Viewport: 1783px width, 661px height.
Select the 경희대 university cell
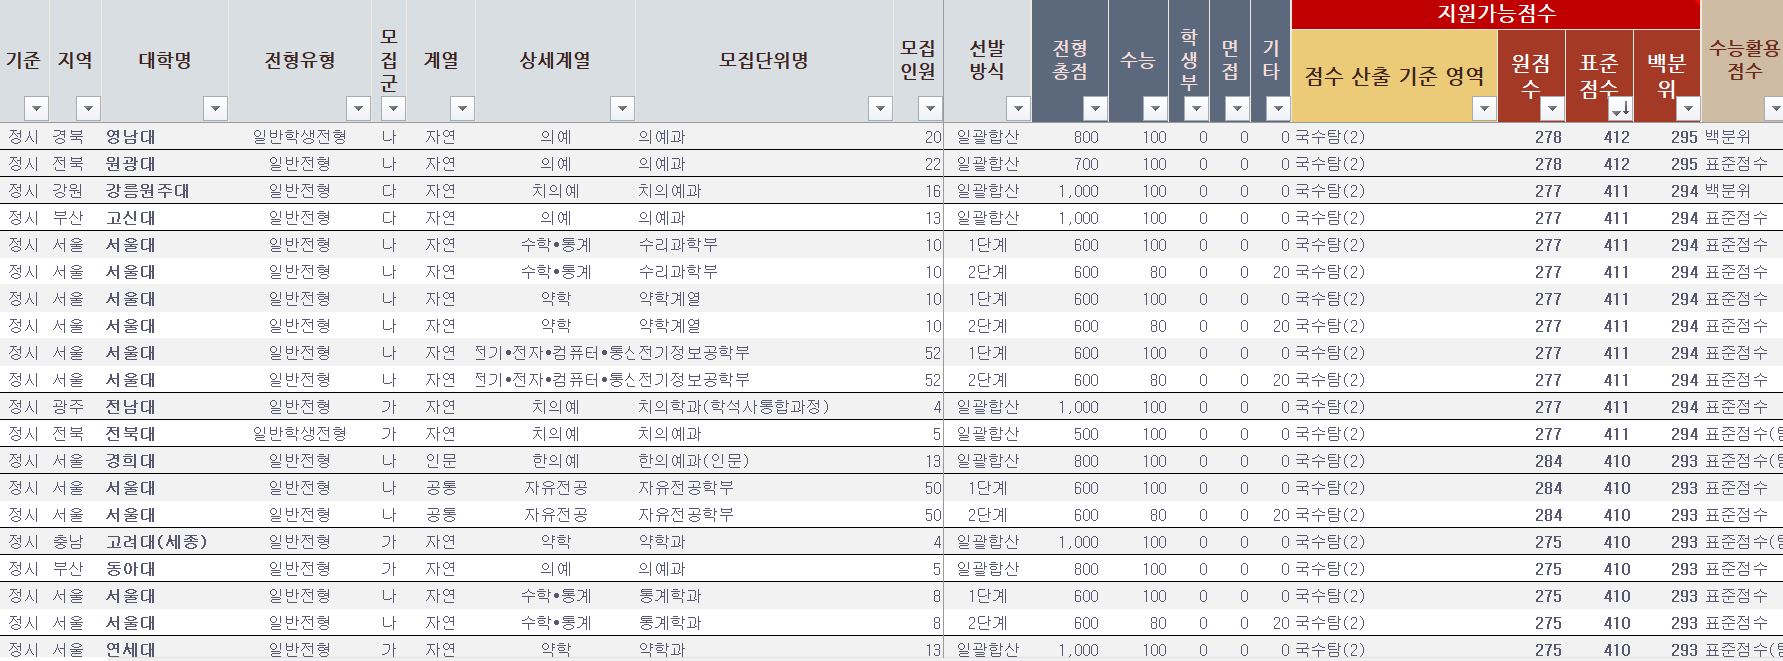(x=165, y=461)
